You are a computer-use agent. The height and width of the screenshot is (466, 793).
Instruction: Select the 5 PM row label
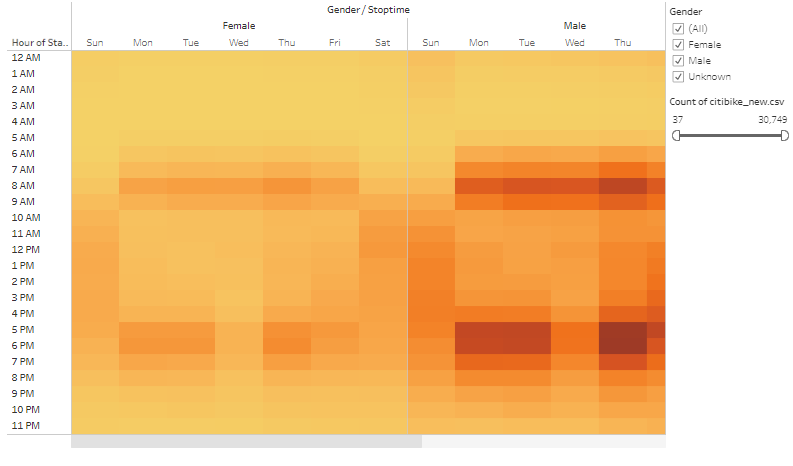point(23,330)
